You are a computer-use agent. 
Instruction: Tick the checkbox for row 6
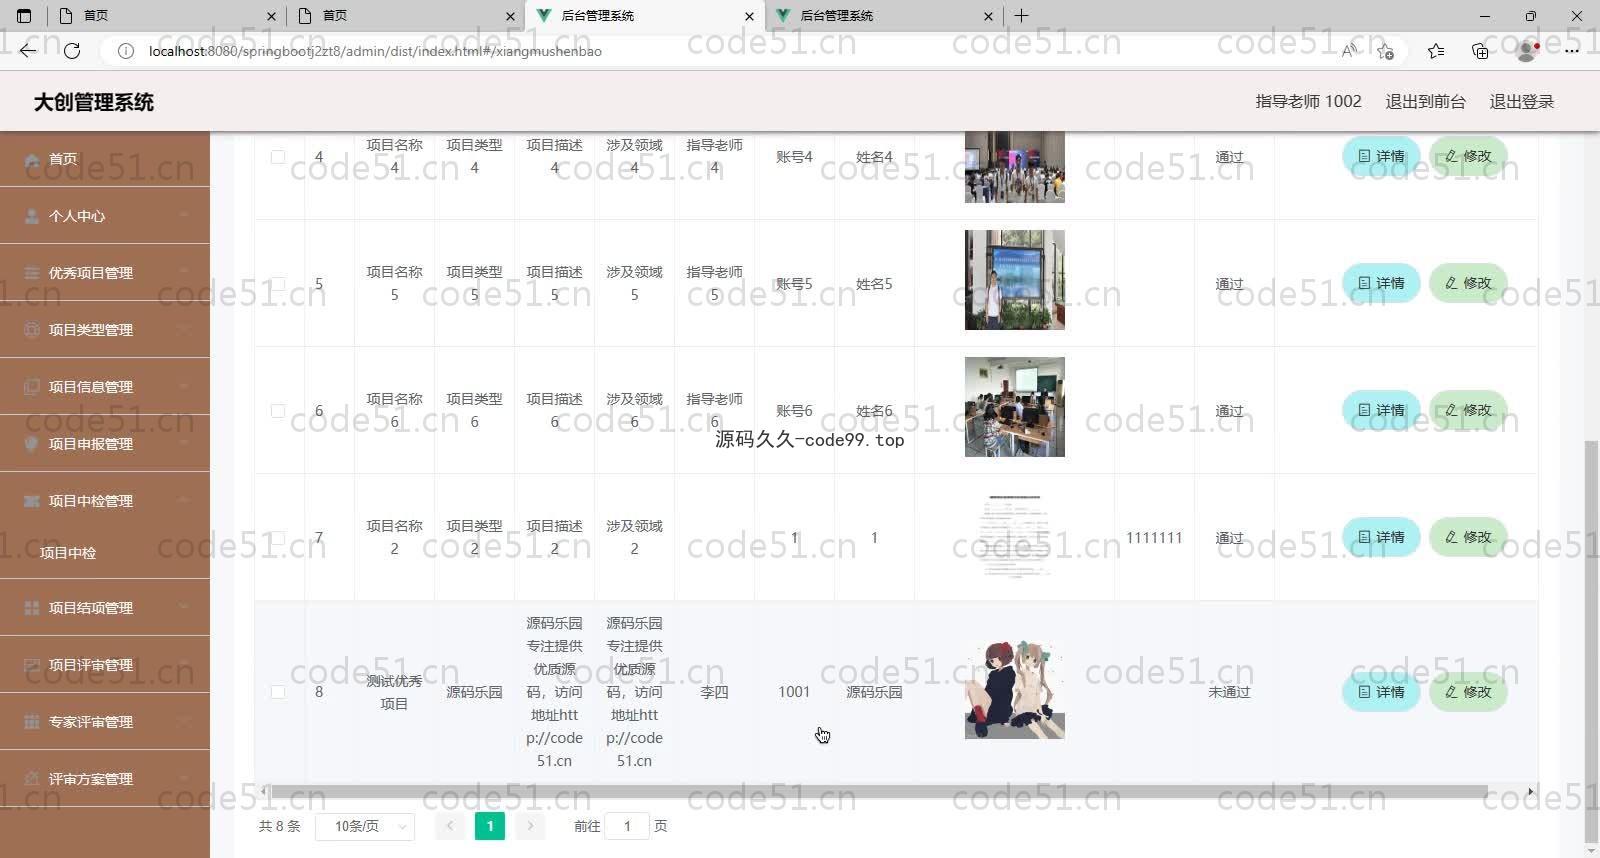278,411
